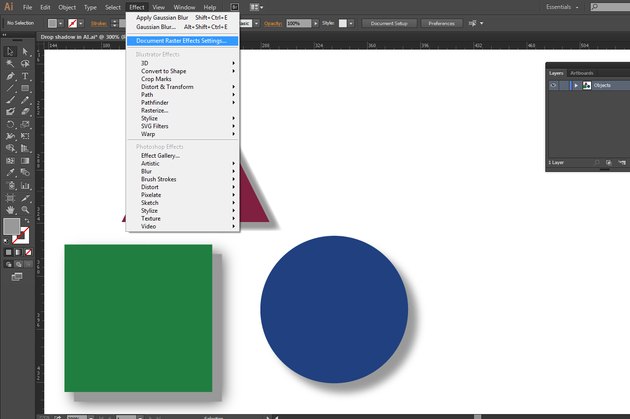Click the orange Stroke link
The image size is (630, 419).
[x=99, y=23]
